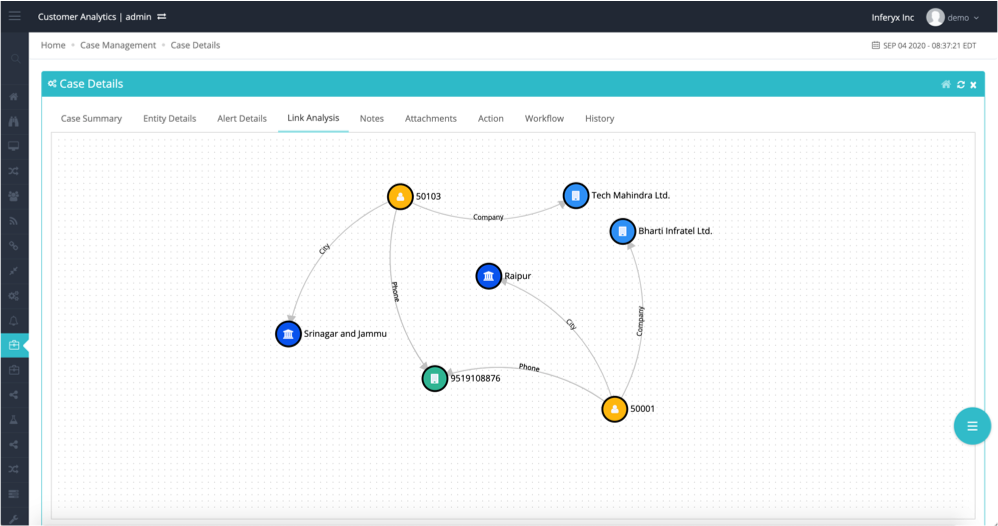Close the Case Details panel
Screen dimensions: 998x526
(x=973, y=85)
